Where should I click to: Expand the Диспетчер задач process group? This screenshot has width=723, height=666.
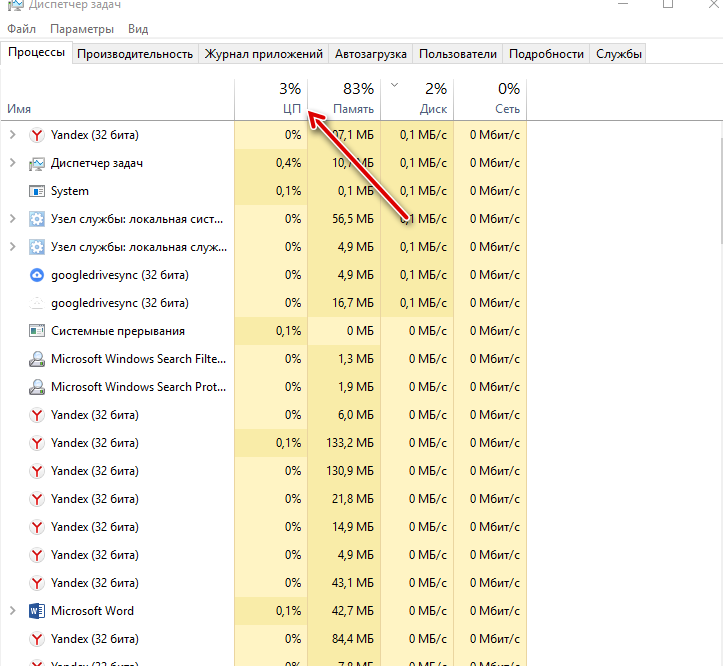tap(13, 163)
